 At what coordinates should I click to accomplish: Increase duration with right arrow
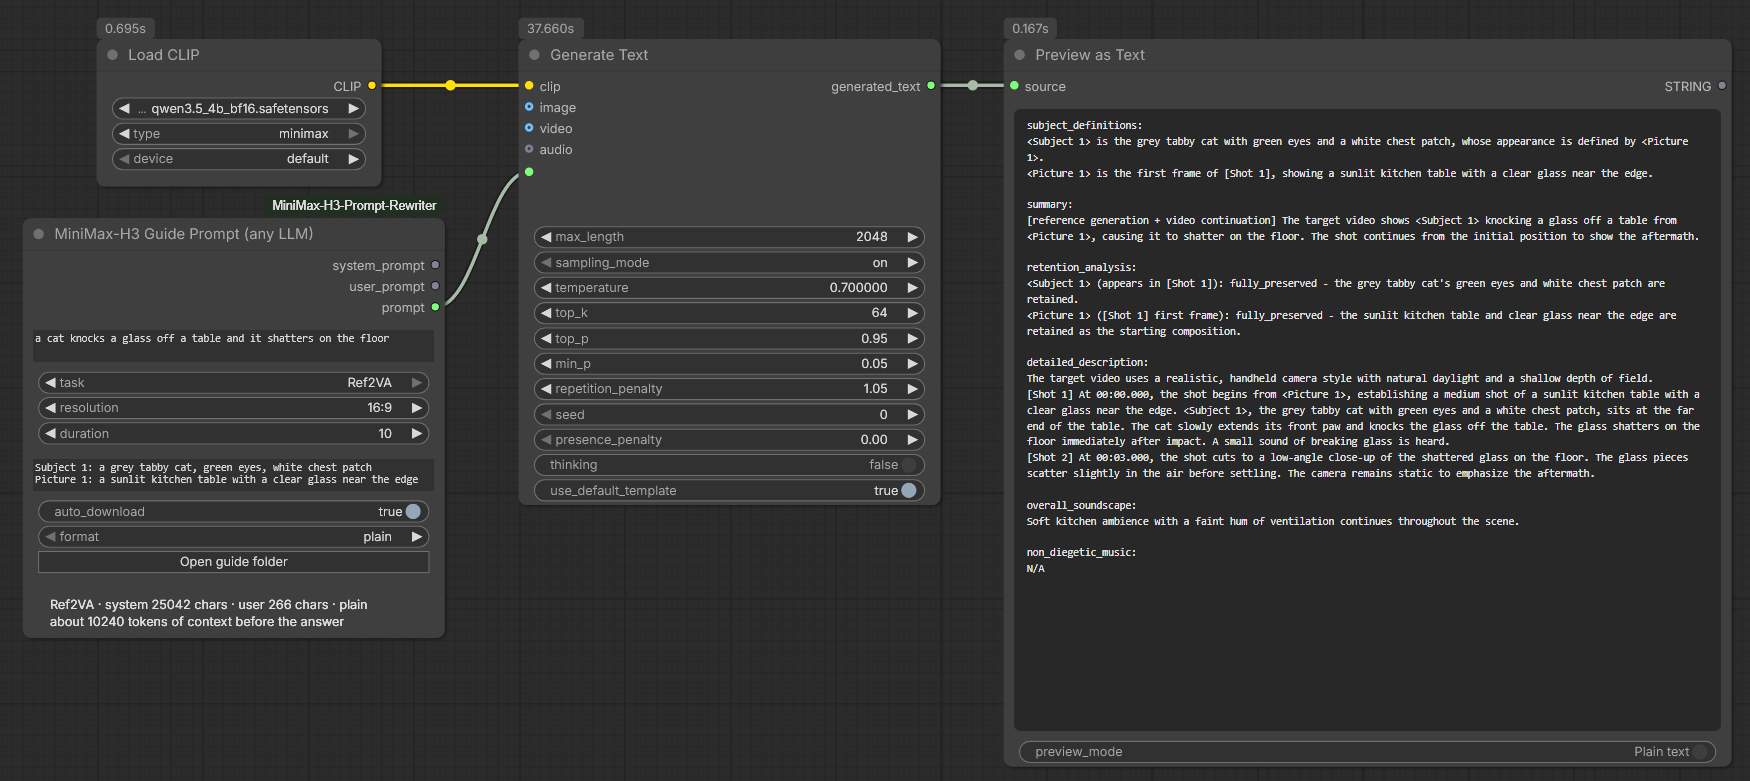(417, 433)
